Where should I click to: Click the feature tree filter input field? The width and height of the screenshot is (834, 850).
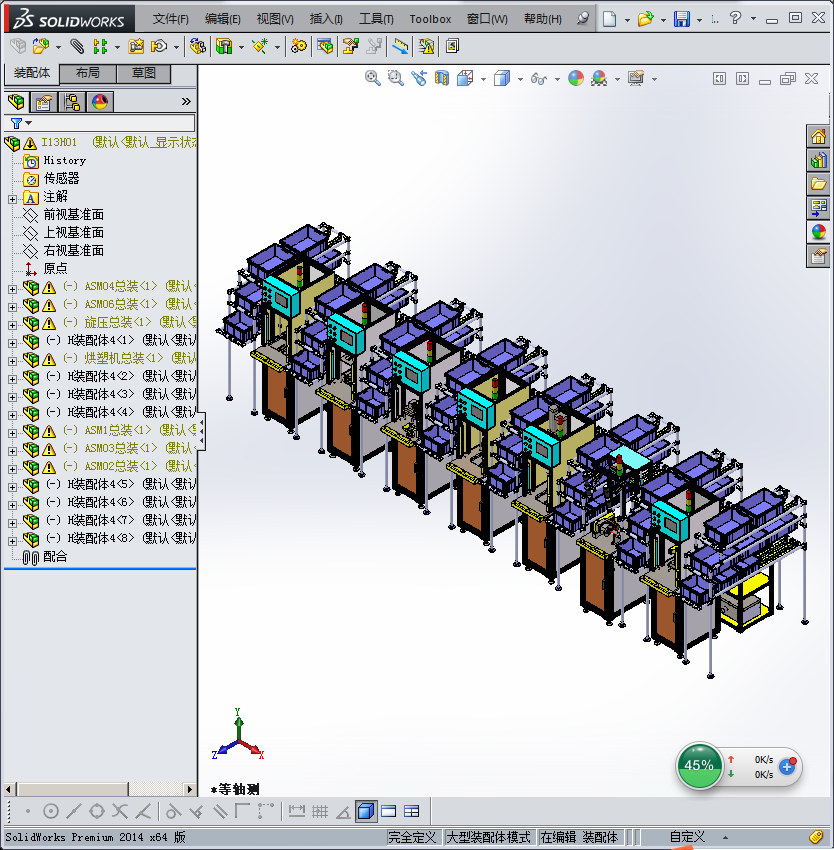coord(99,123)
